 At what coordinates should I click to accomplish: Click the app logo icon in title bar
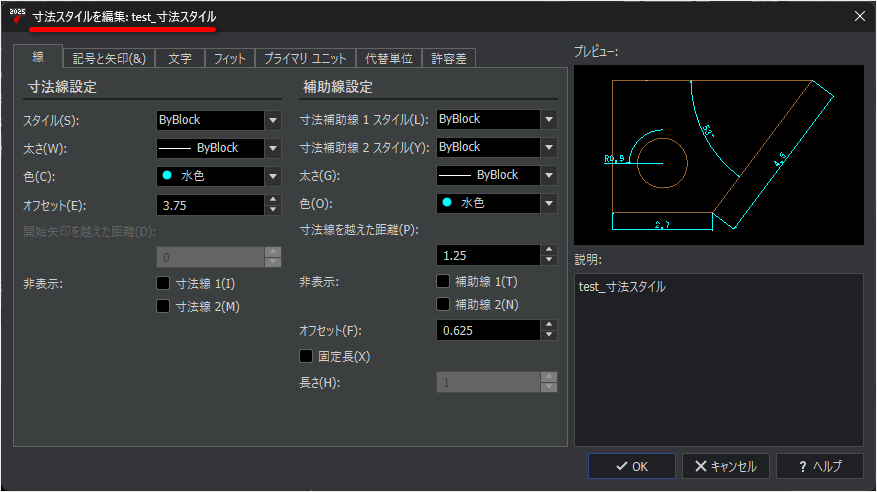click(x=17, y=16)
